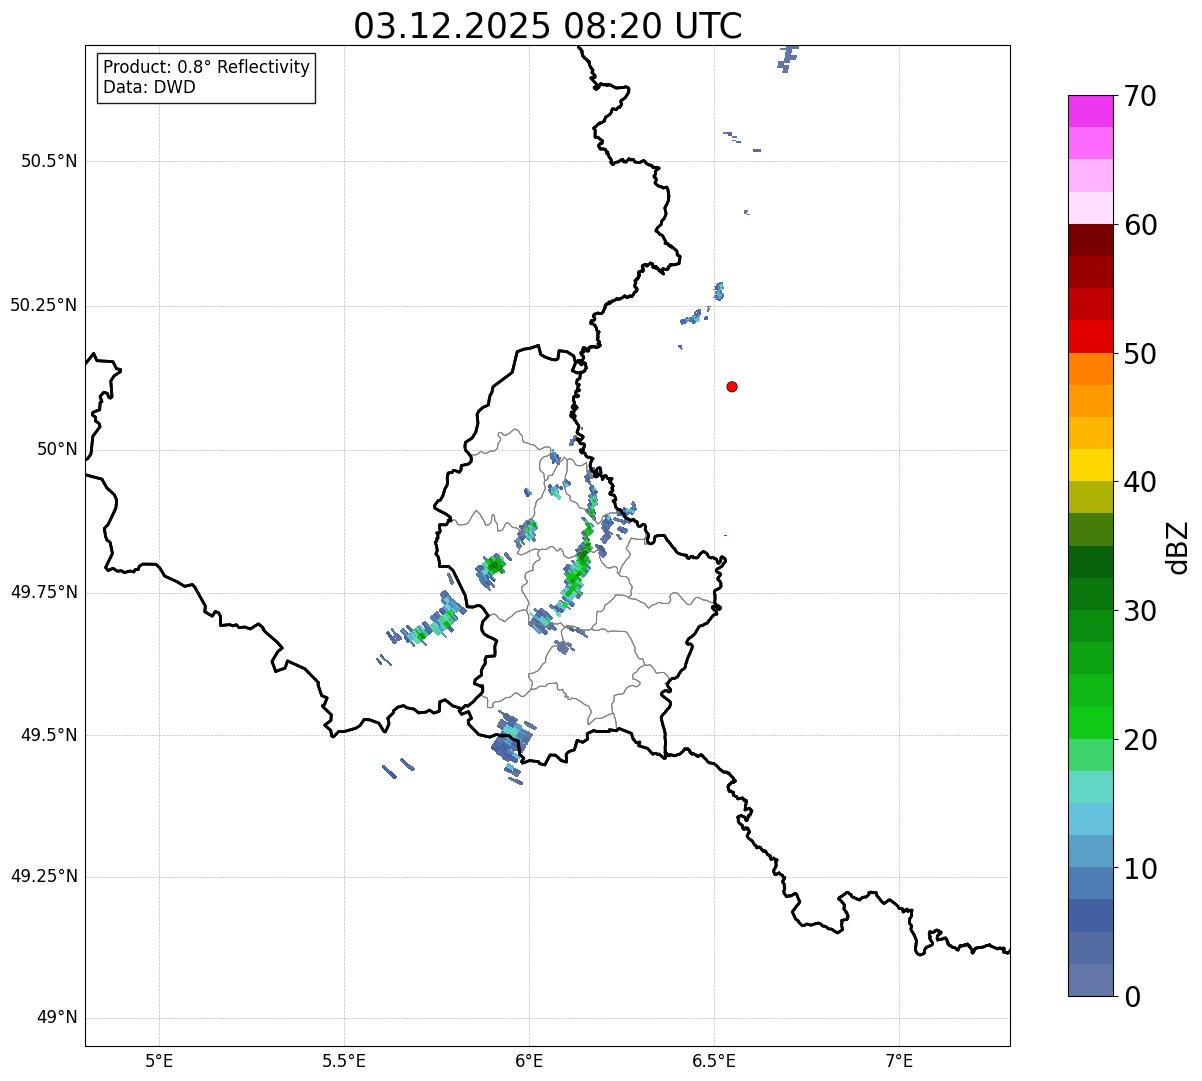Click the 7°E longitude label
The width and height of the screenshot is (1202, 1081).
(899, 1060)
